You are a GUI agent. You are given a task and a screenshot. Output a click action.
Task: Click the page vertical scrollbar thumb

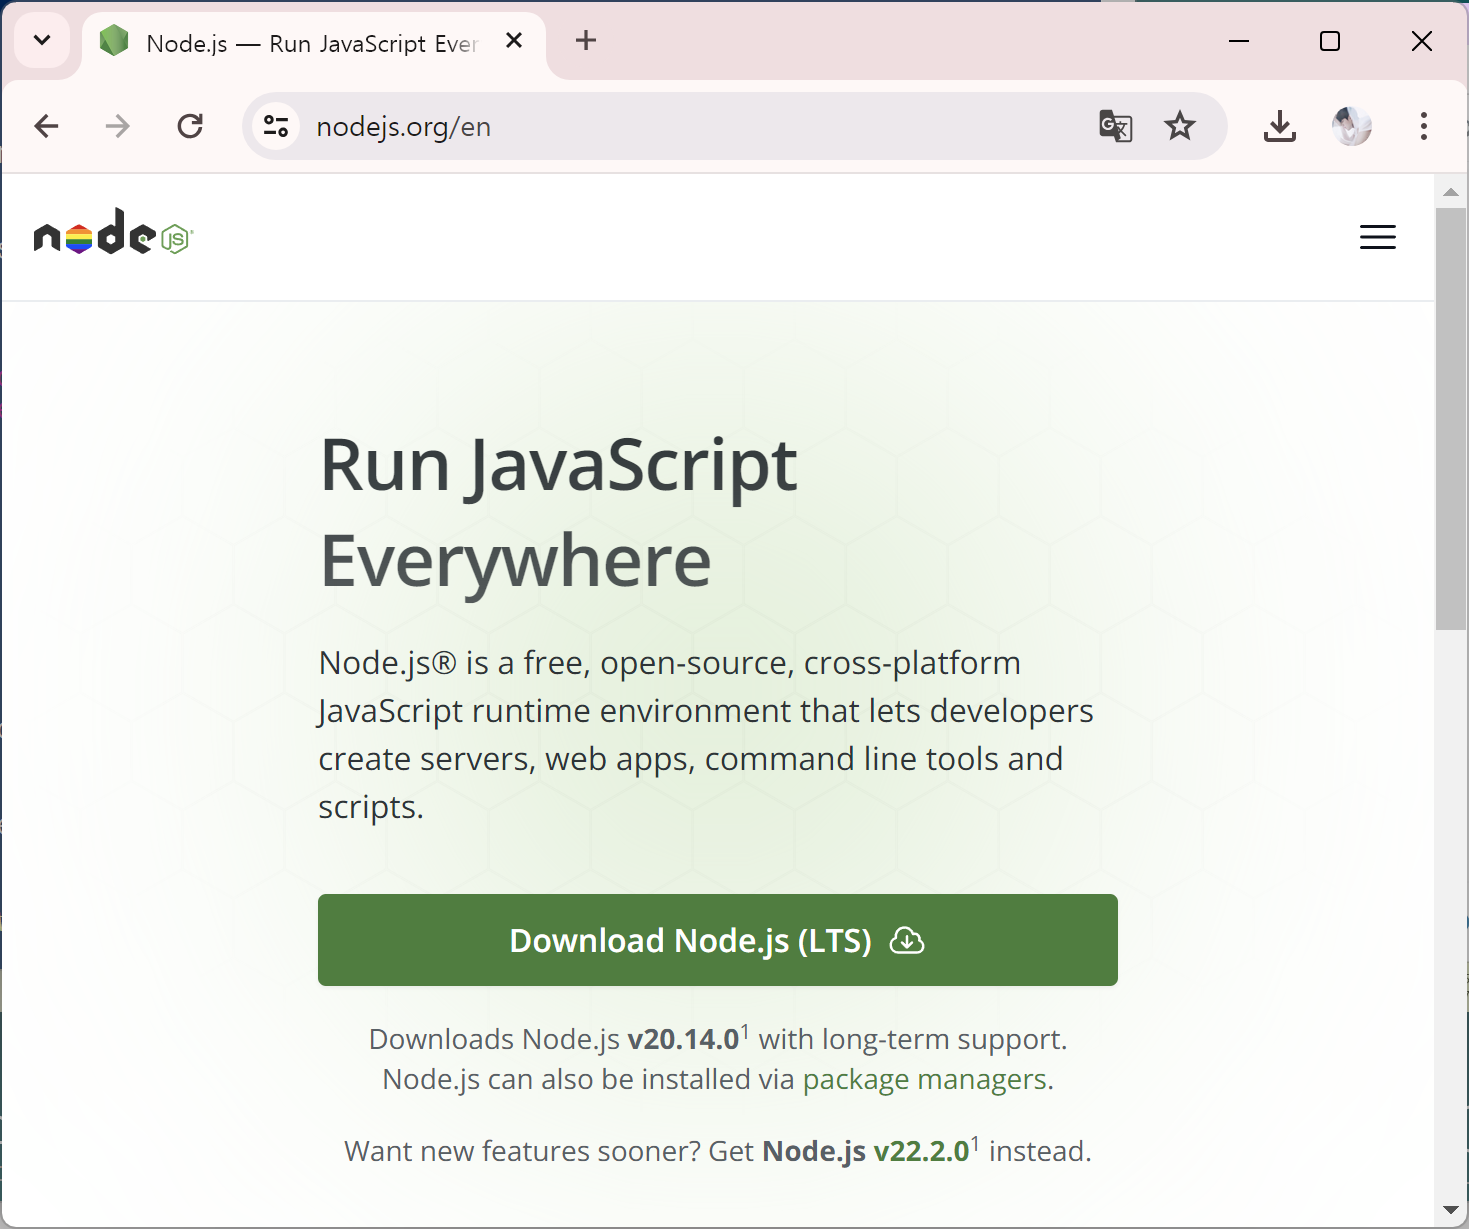tap(1451, 418)
